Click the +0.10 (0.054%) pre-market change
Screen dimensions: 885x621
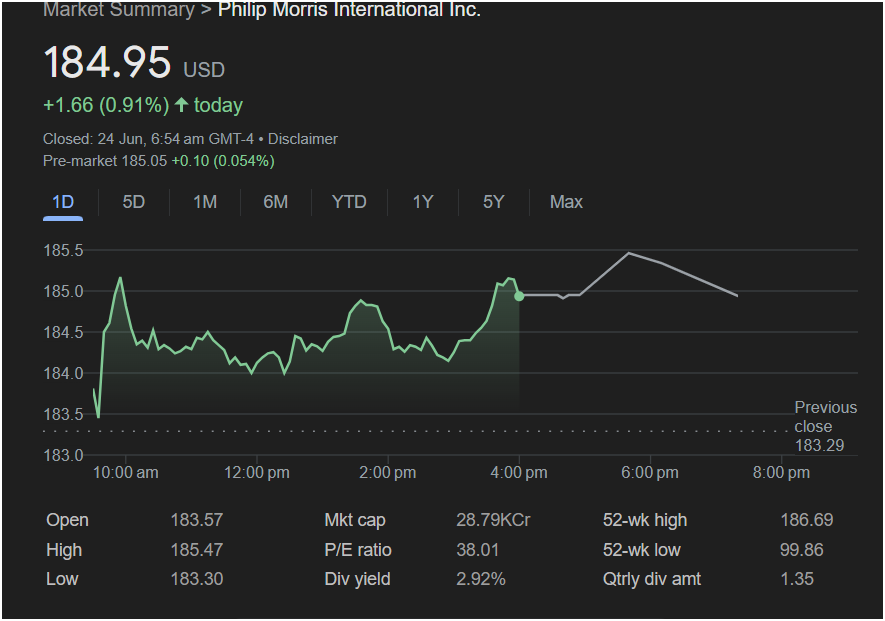coord(223,161)
